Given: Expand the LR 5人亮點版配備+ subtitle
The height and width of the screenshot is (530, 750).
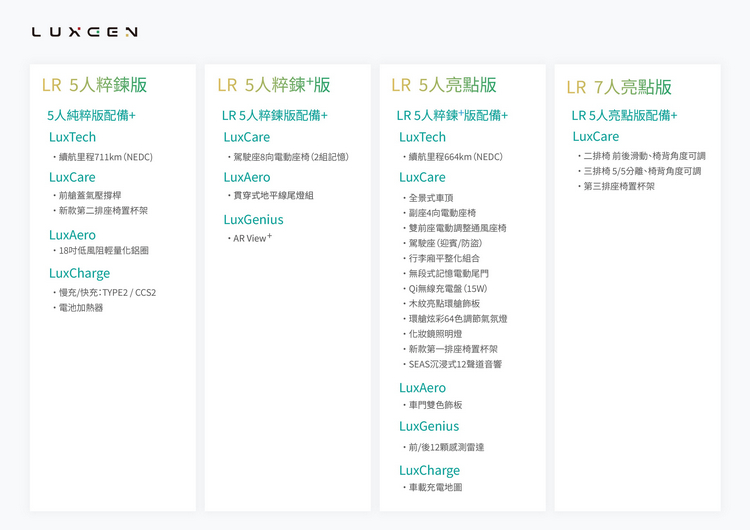Looking at the screenshot, I should (x=624, y=115).
